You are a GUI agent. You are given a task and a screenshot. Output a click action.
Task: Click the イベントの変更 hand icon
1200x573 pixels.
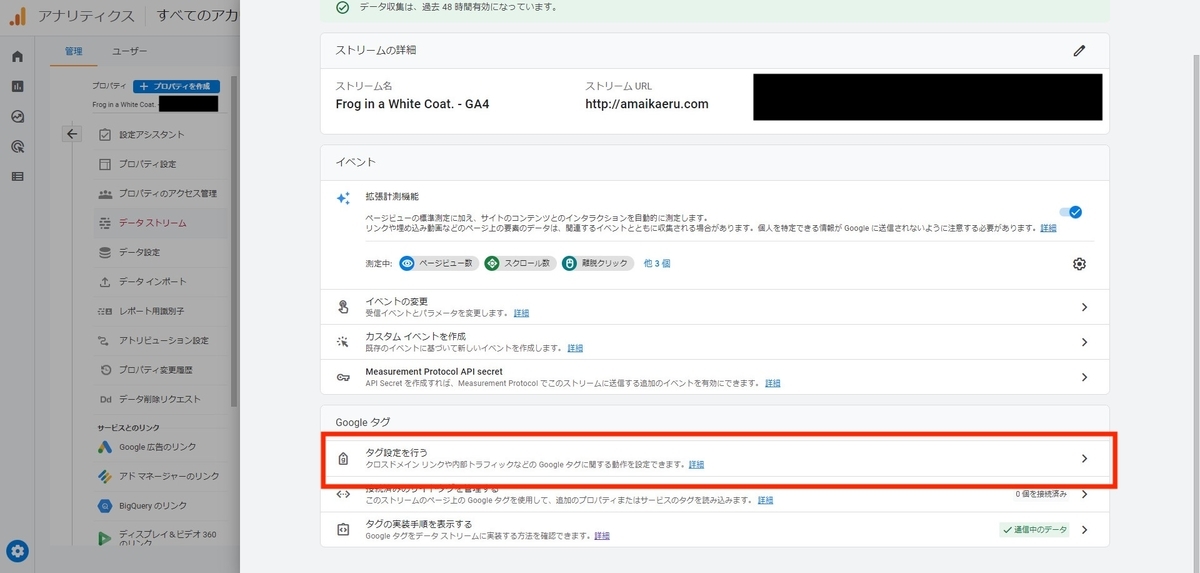pos(343,307)
